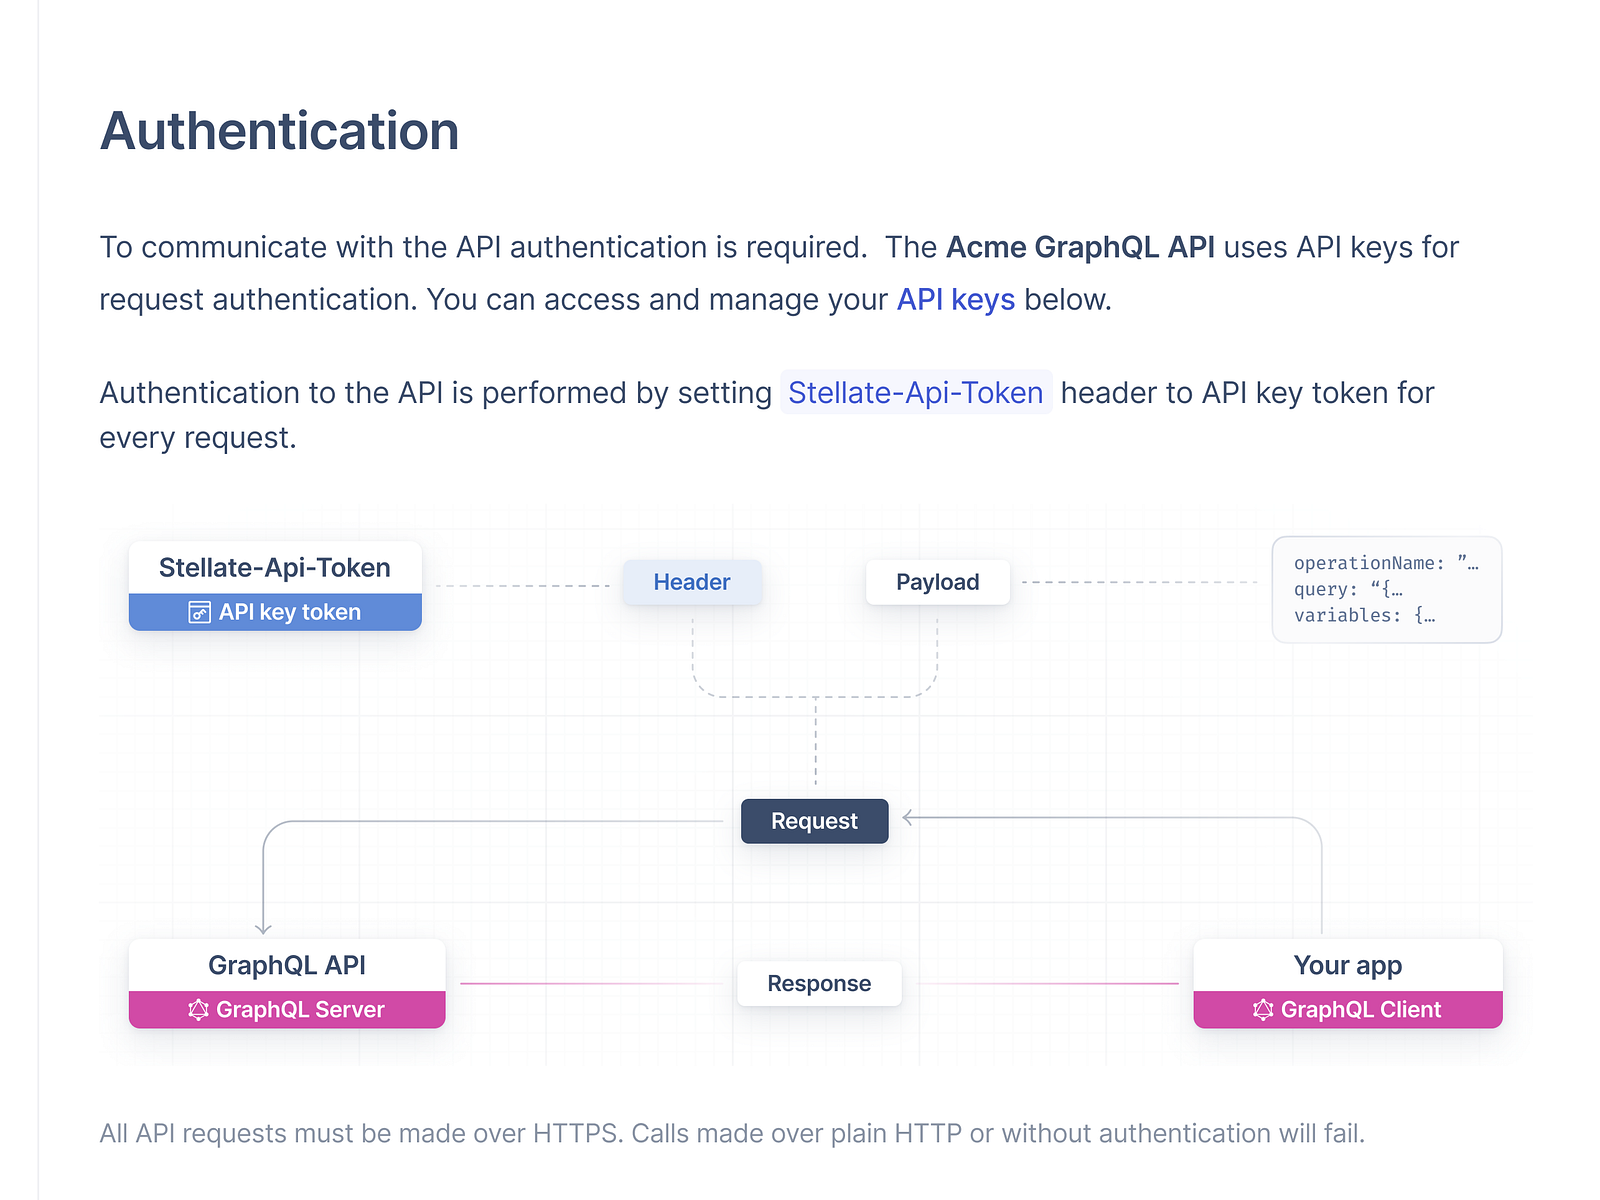Click the Stellate-Api-Token card title

click(x=275, y=568)
